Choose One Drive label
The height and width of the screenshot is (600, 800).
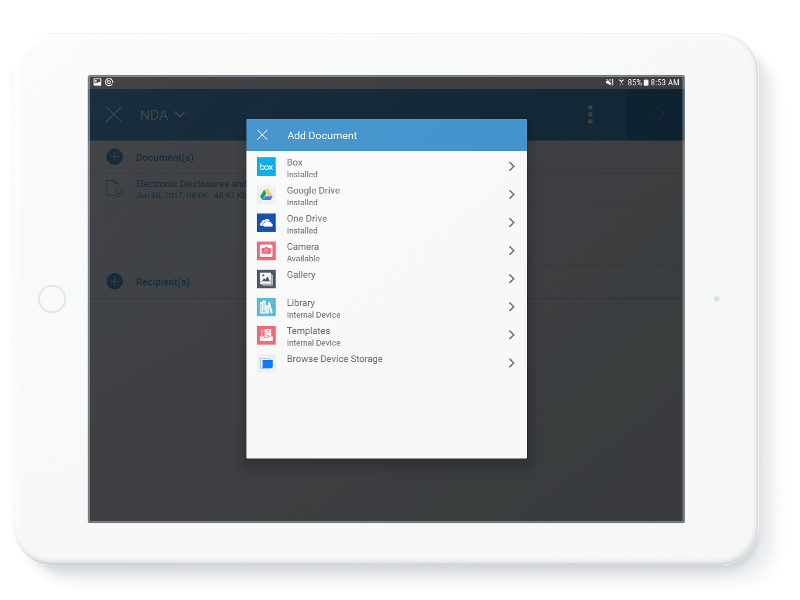pos(307,218)
